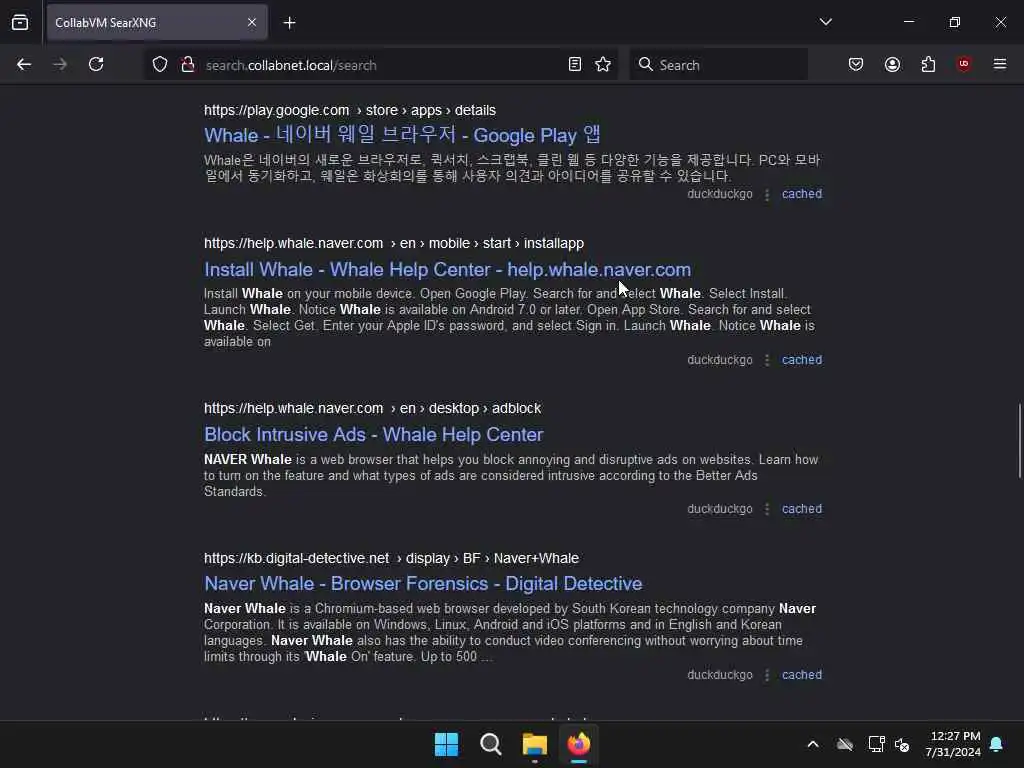1024x768 pixels.
Task: Click help.whale.naver.com installapp URL text
Action: point(394,244)
